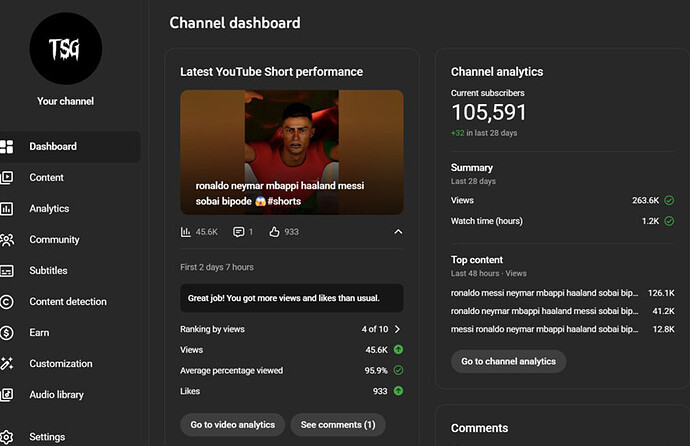Open Customization with the magic wand icon

point(8,364)
